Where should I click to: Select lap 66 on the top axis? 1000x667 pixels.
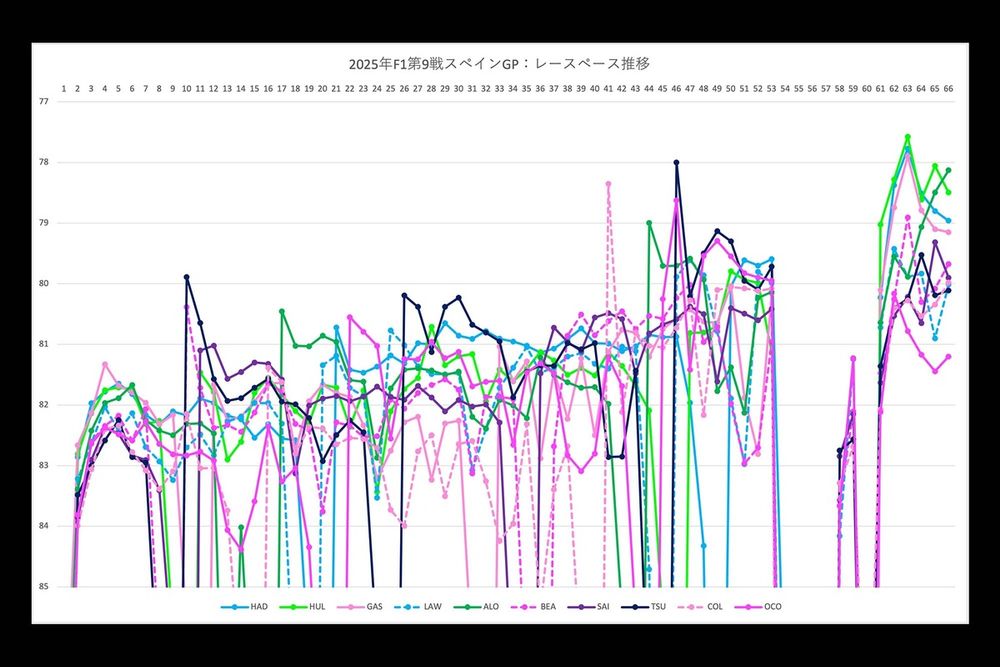(948, 89)
